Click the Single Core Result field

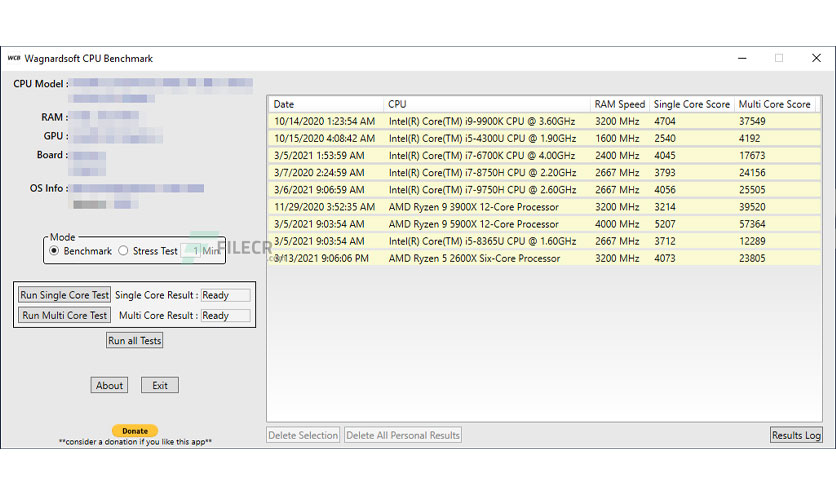coord(226,295)
